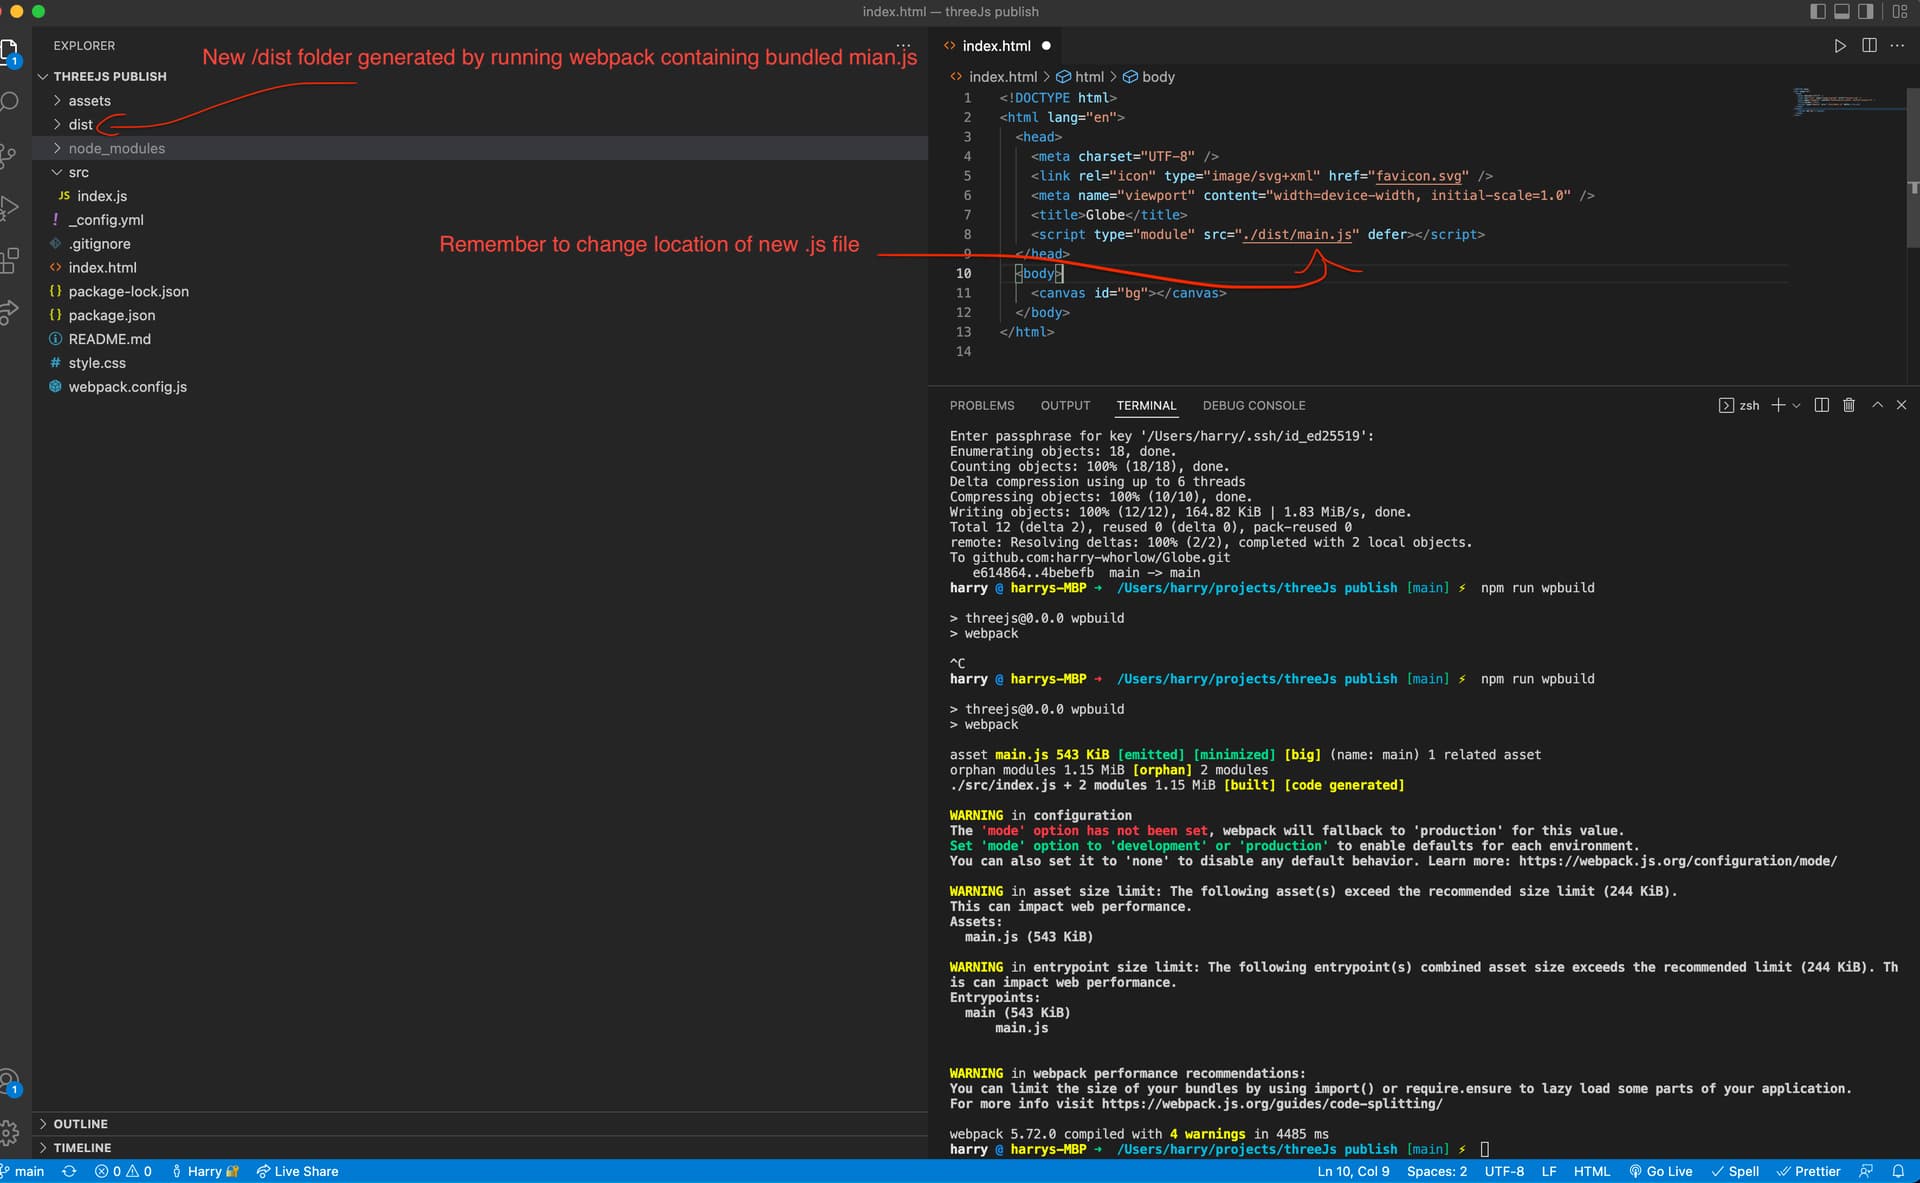
Task: Switch to the PROBLEMS tab
Action: [981, 406]
